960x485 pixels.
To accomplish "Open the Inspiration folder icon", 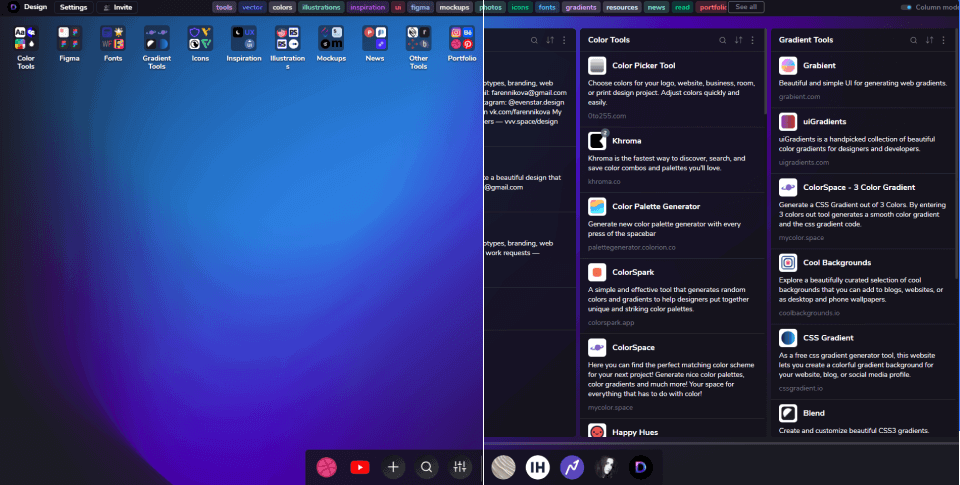I will click(x=244, y=38).
